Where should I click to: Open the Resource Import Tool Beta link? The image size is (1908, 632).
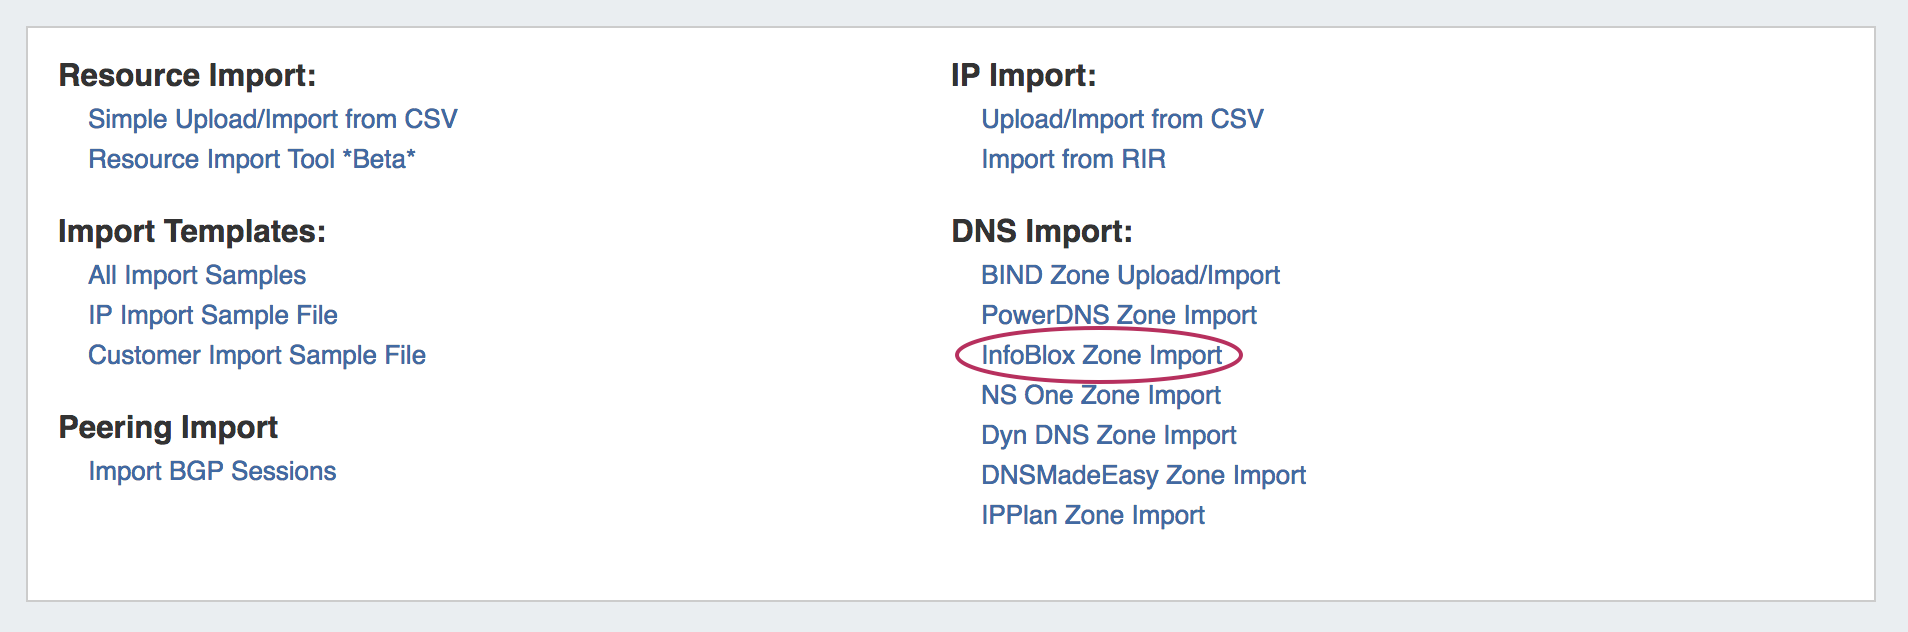pos(251,159)
